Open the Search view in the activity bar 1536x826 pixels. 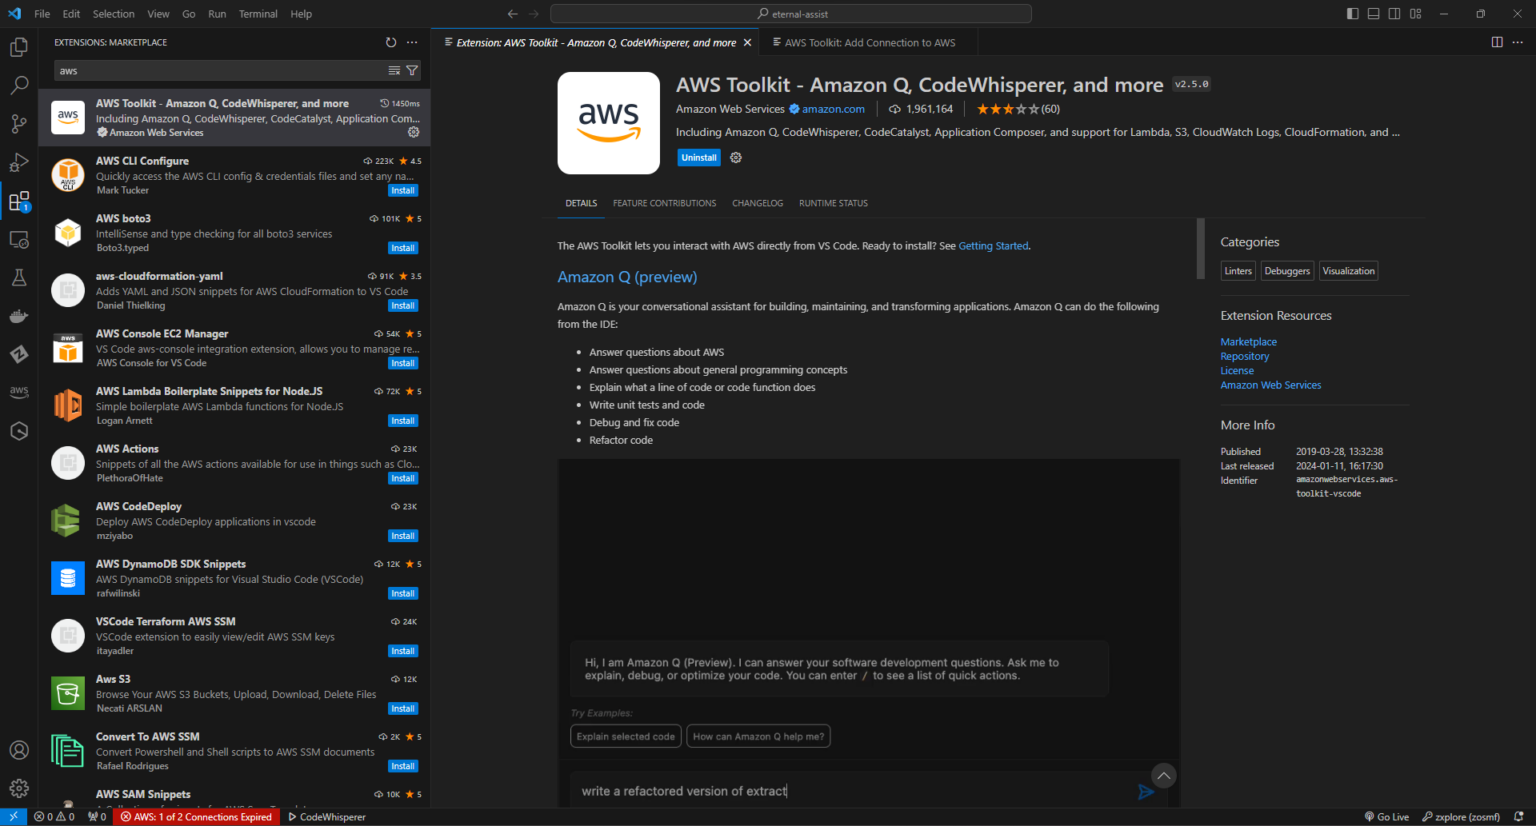tap(18, 85)
